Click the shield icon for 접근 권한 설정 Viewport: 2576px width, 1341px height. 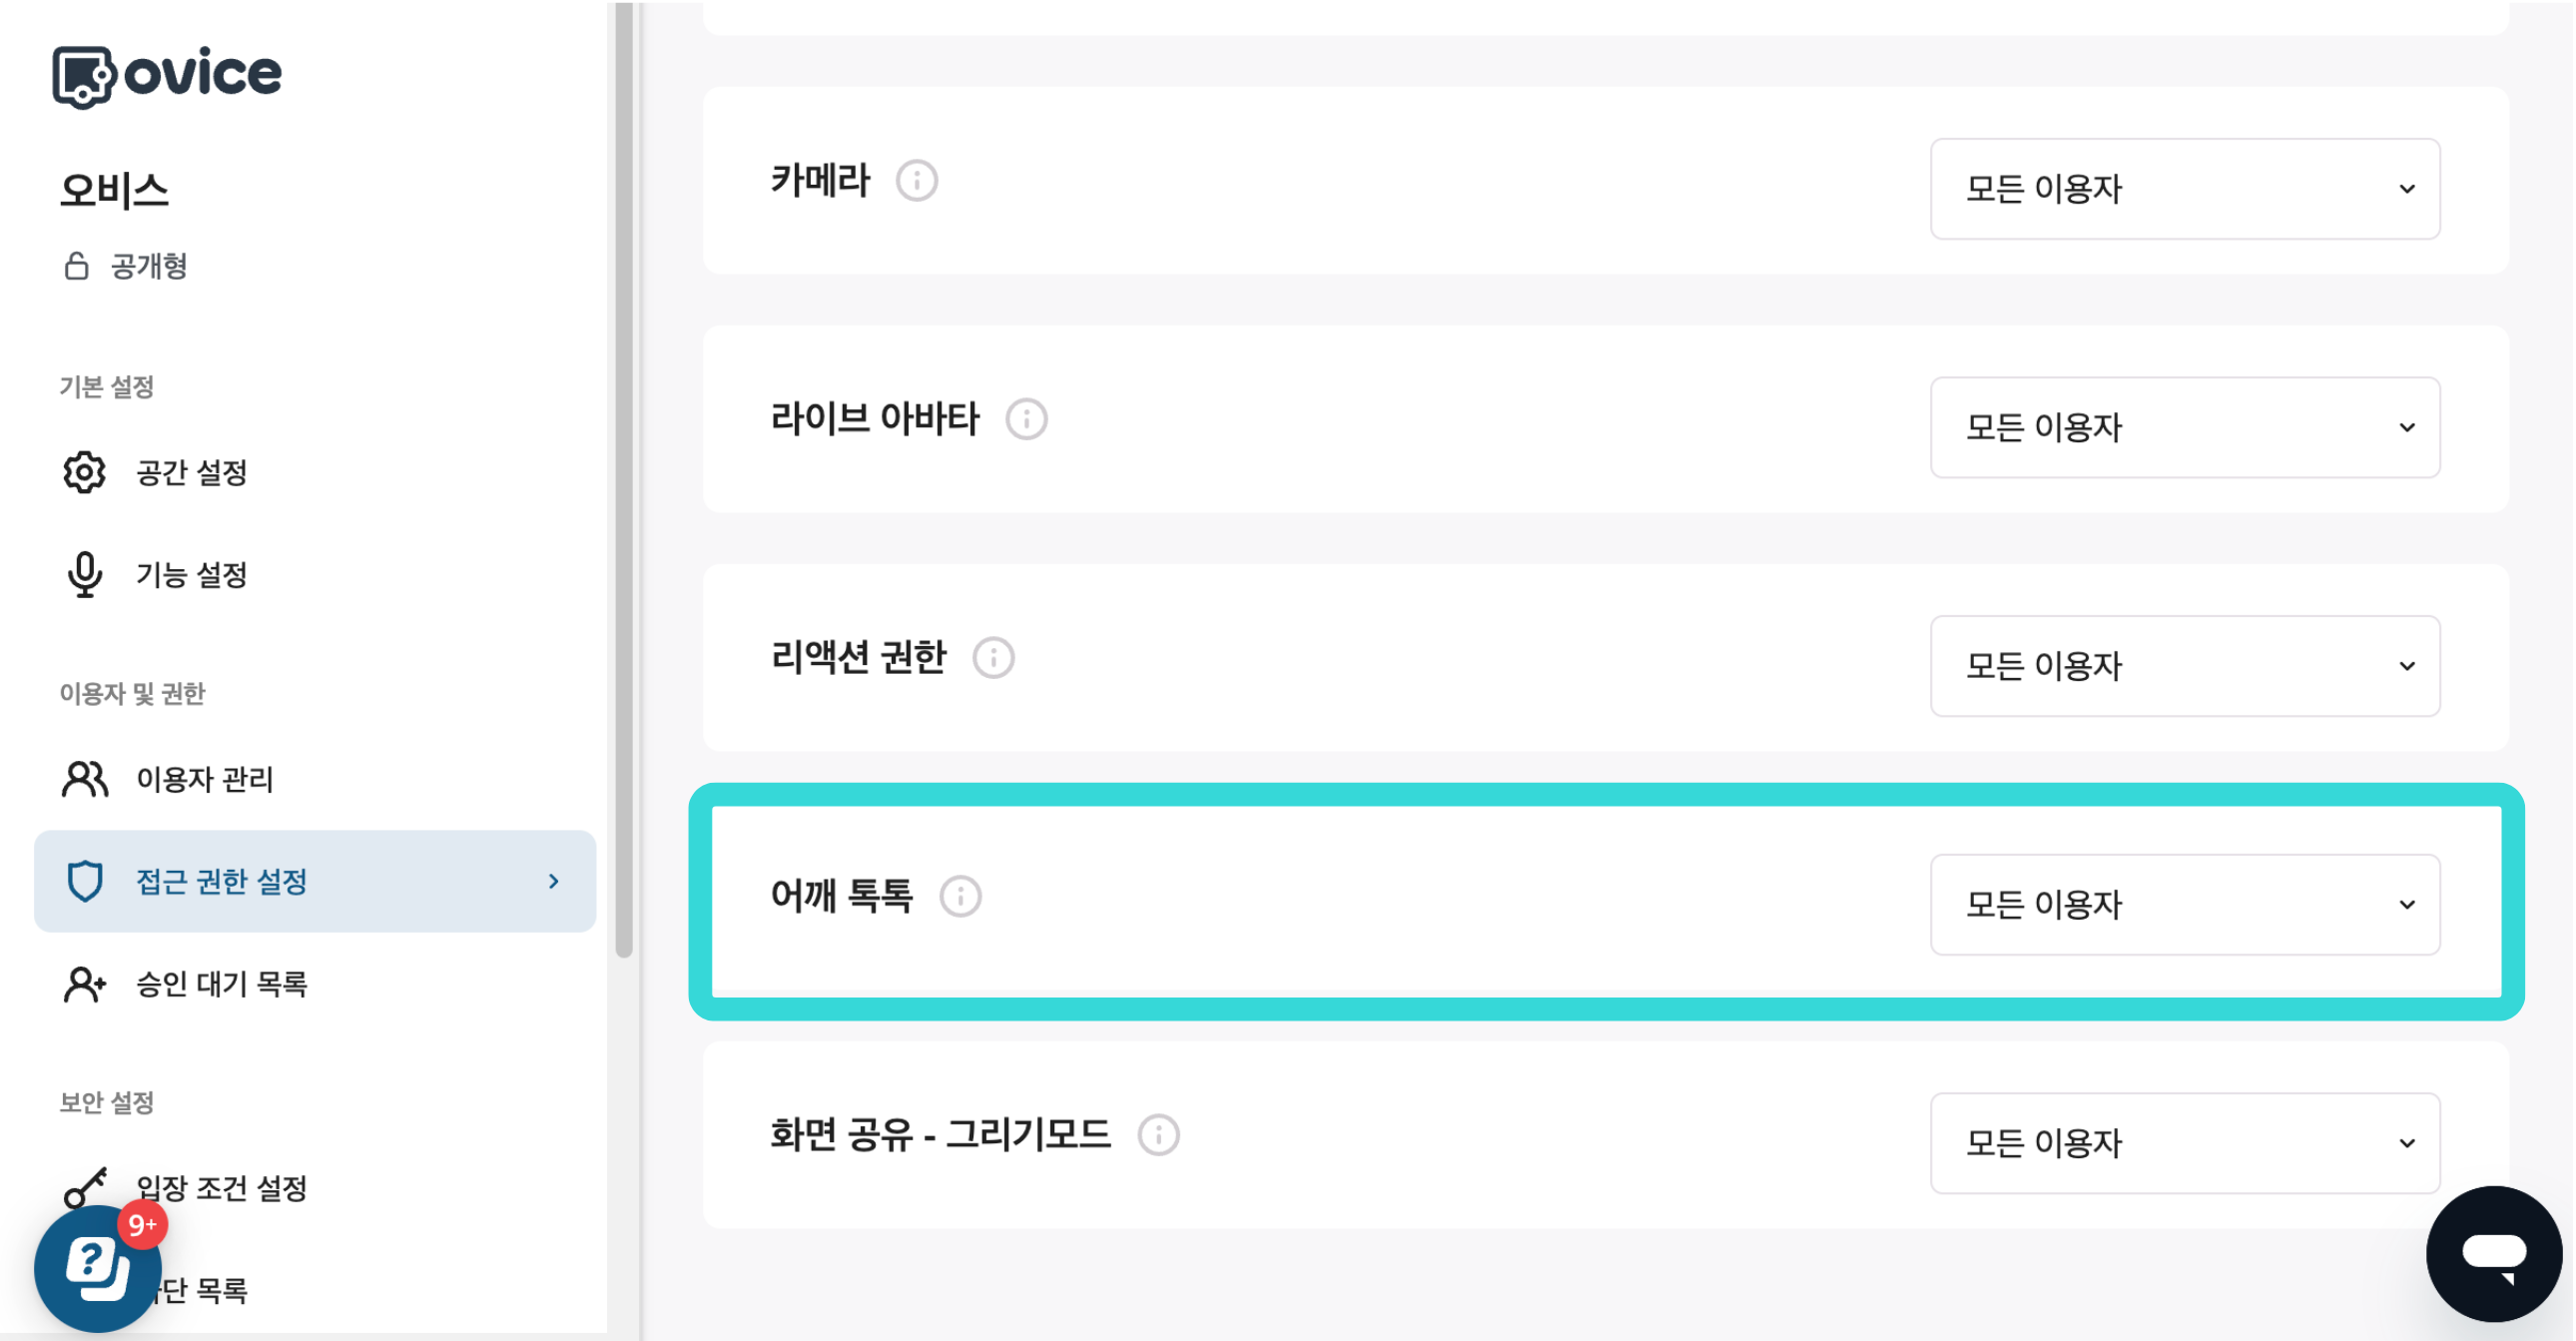[x=85, y=881]
